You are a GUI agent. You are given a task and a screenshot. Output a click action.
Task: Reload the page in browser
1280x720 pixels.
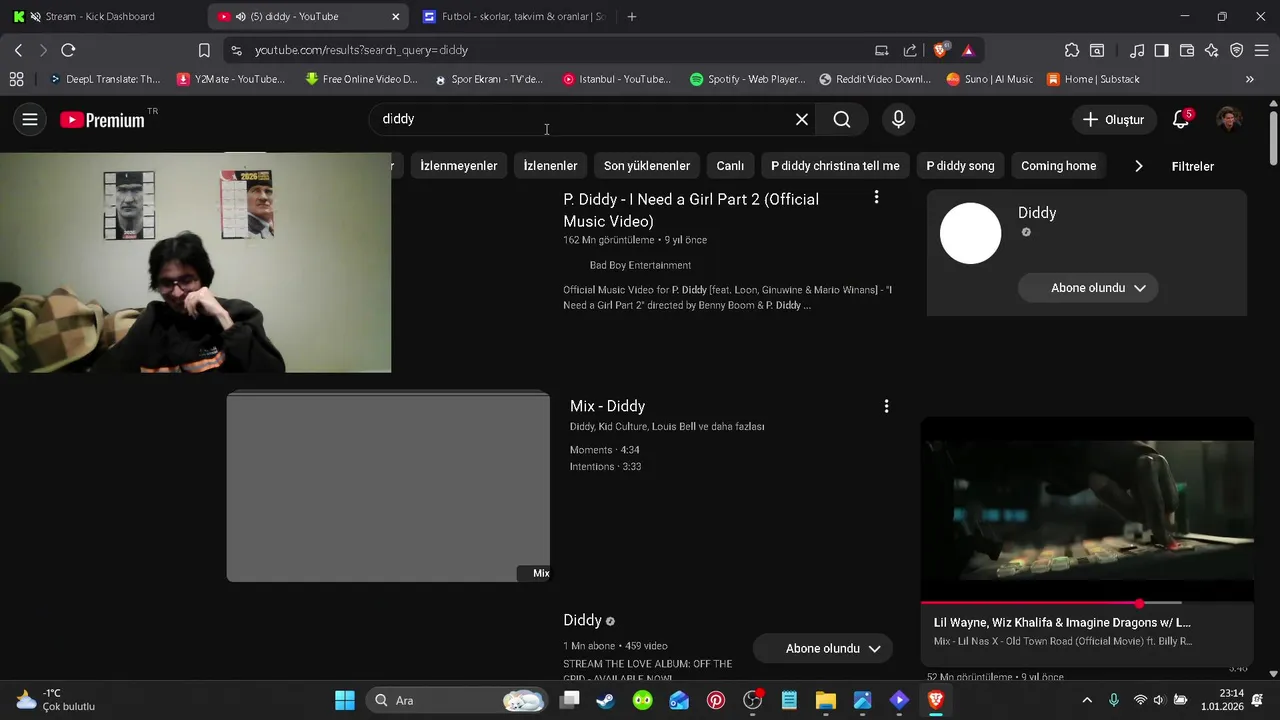(68, 50)
